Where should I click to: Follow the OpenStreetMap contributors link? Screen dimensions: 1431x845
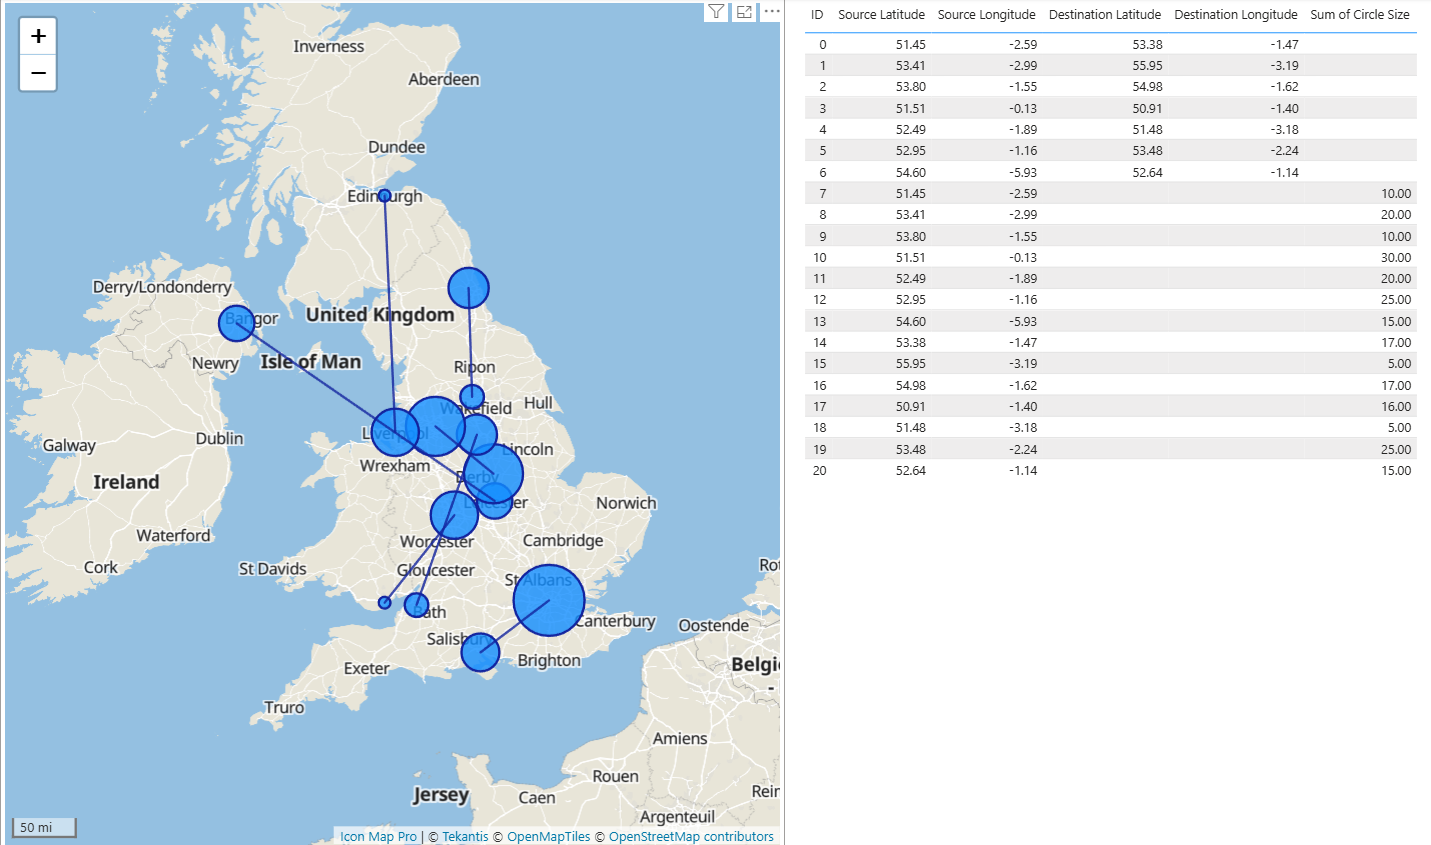(x=691, y=837)
